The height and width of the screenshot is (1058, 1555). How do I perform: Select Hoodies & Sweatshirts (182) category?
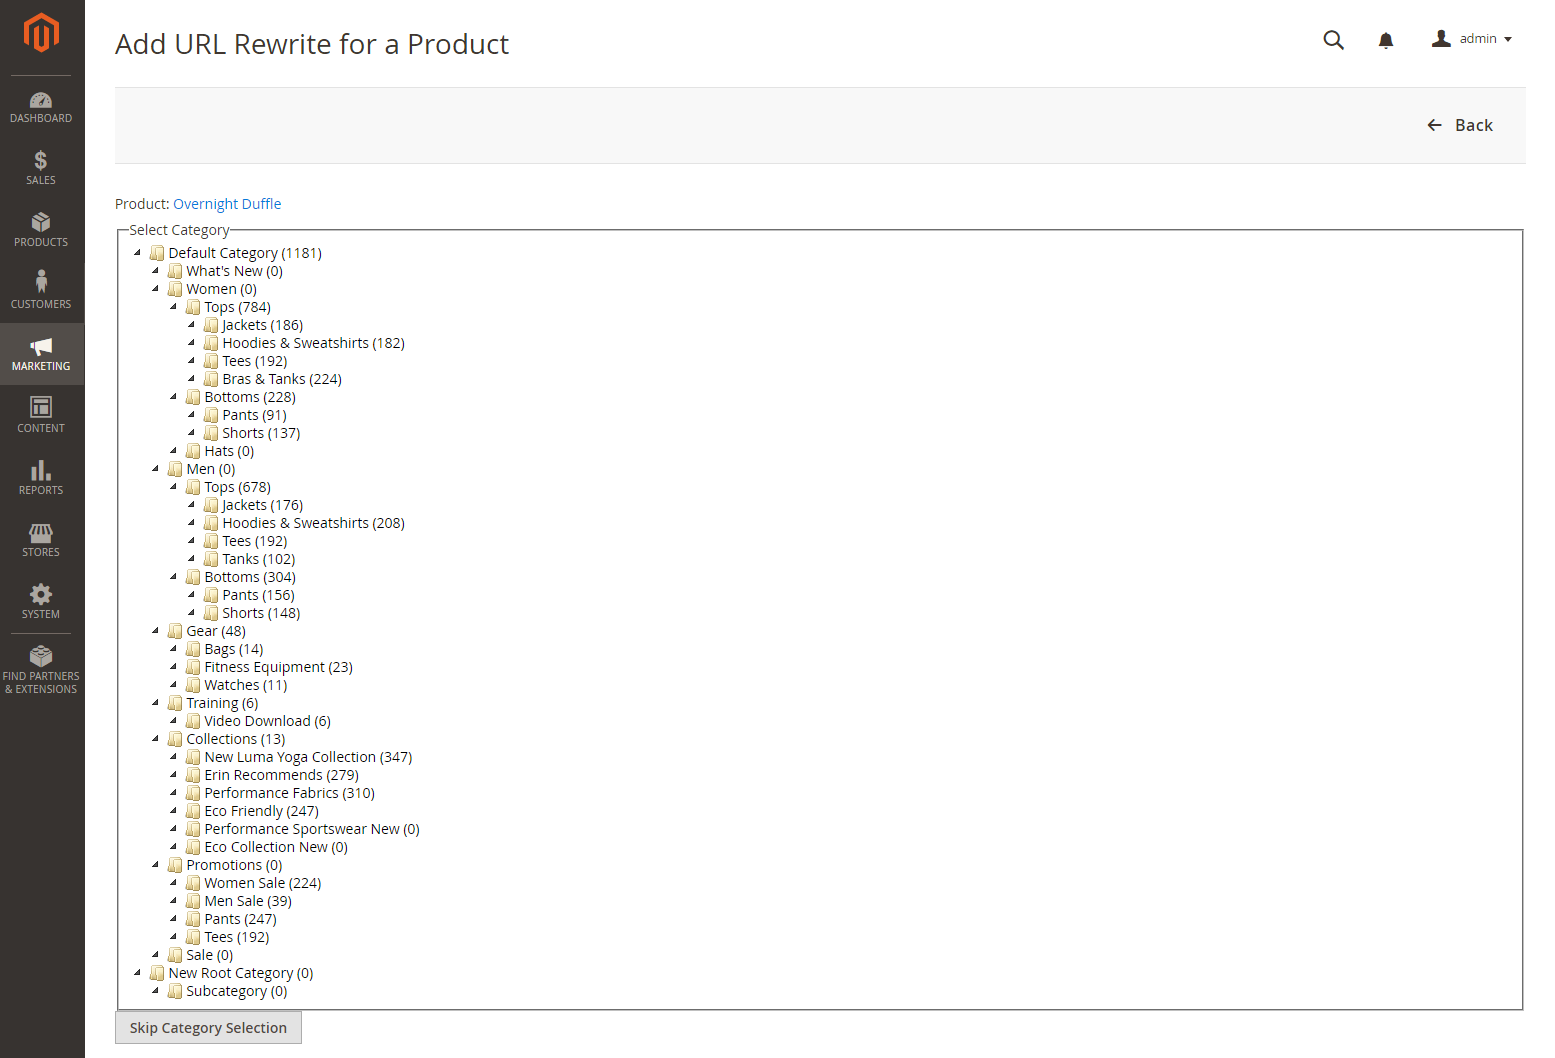point(313,343)
